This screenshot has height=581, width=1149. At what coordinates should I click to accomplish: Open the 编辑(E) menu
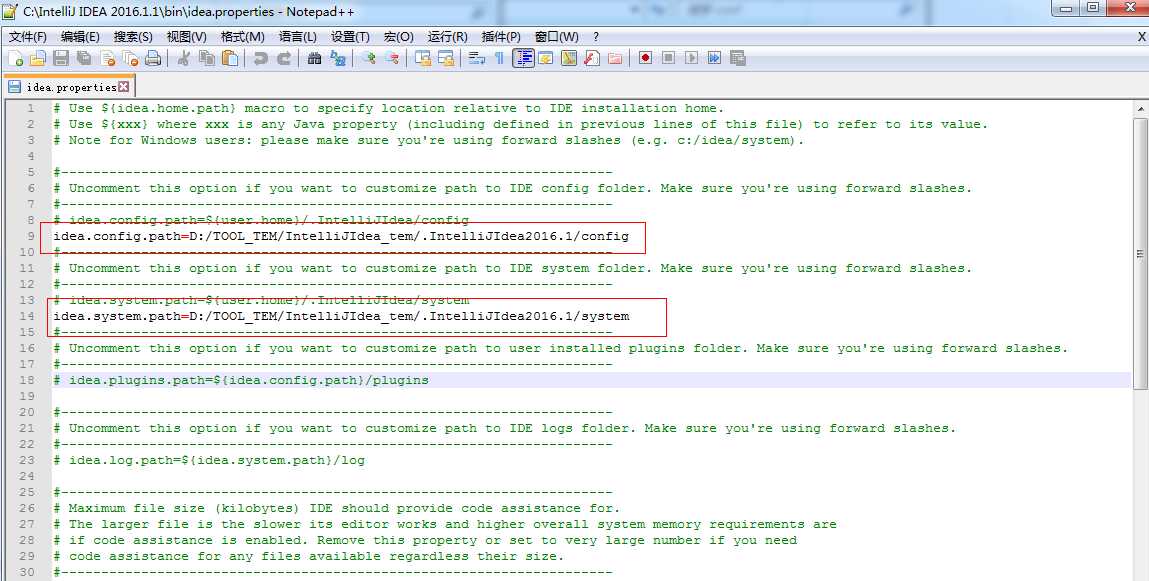(81, 37)
